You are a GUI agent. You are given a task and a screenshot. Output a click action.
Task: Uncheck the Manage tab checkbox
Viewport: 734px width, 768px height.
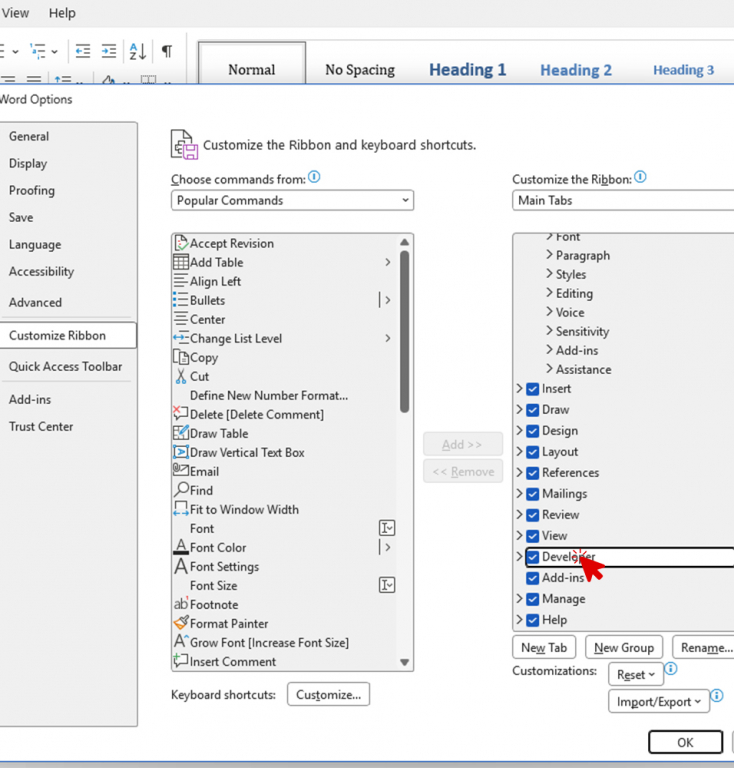click(x=533, y=600)
